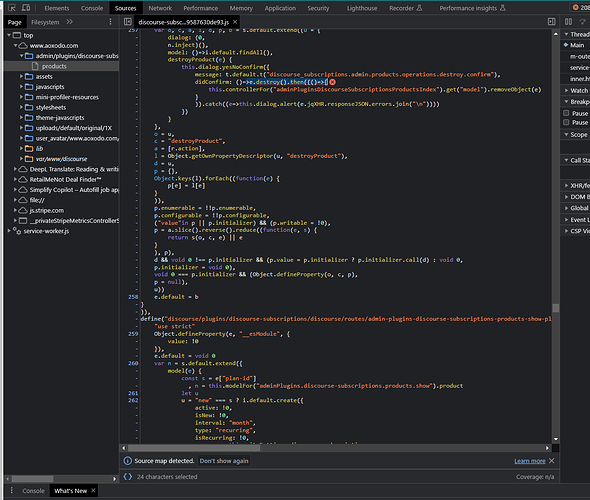Open the drawer three-dot menu
Screen dimensions: 590x500
pyautogui.click(x=12, y=490)
